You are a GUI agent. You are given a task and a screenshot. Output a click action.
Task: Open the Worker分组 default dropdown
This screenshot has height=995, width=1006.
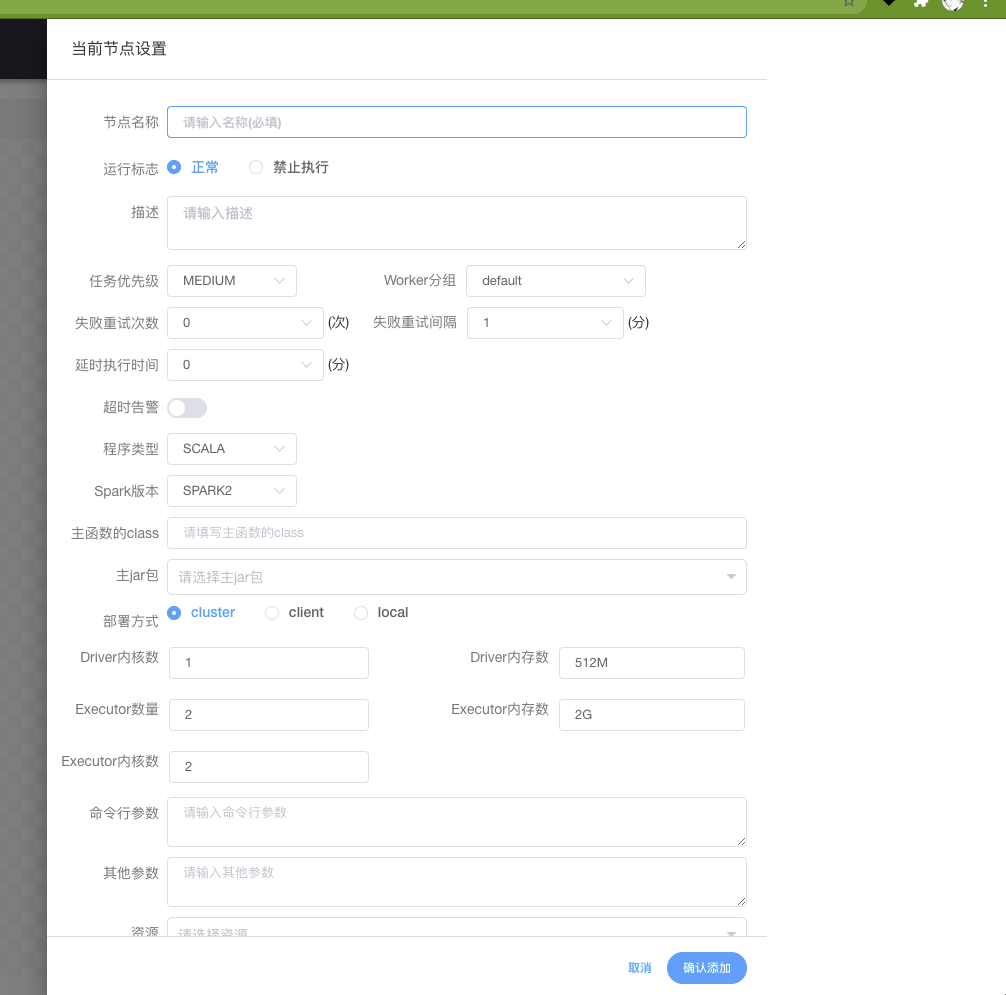[x=556, y=281]
